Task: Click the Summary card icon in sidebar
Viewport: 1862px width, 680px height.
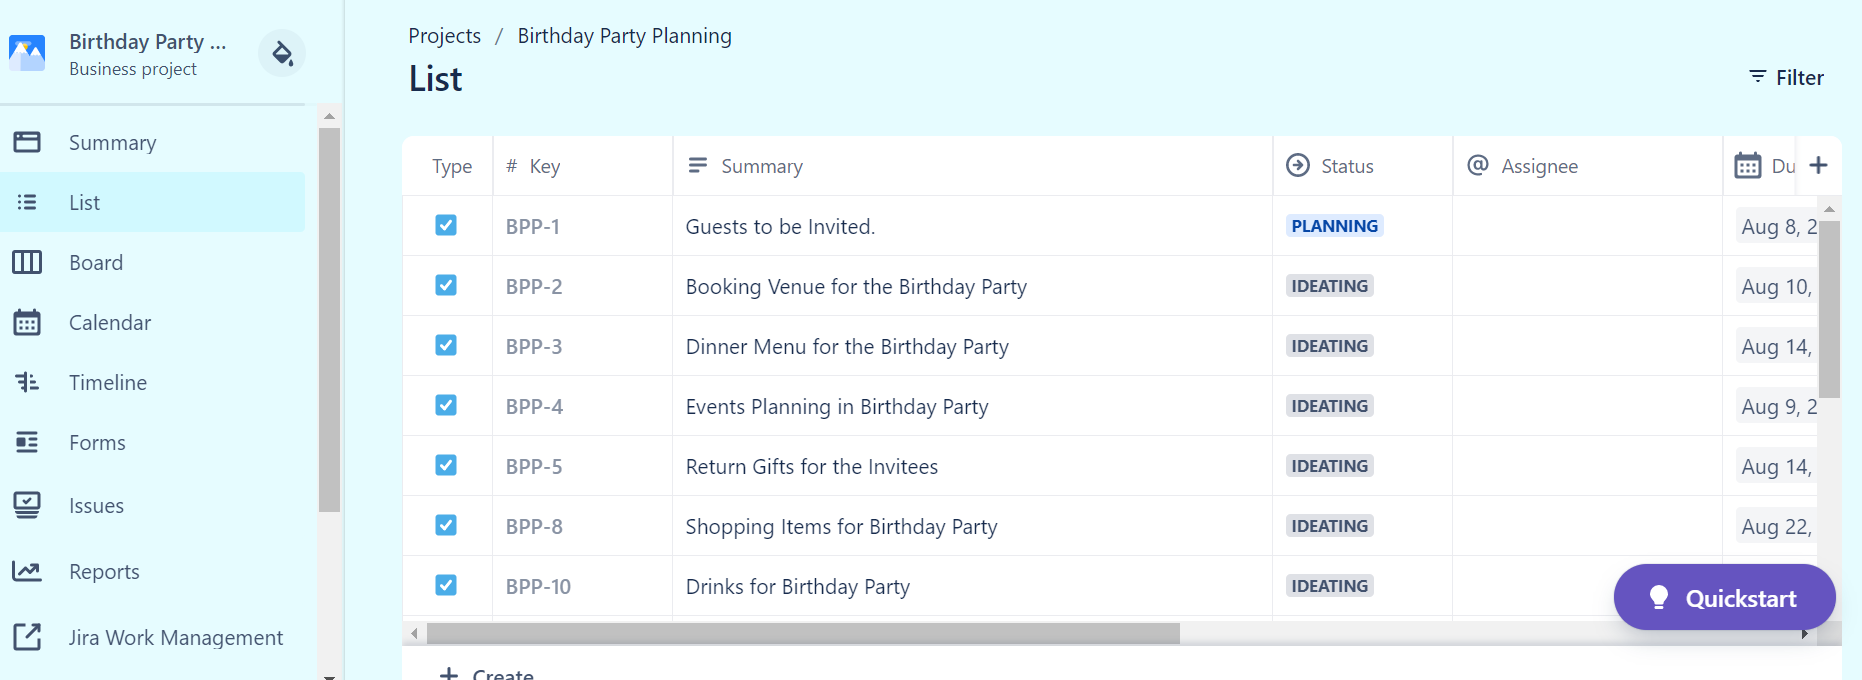Action: [x=27, y=142]
